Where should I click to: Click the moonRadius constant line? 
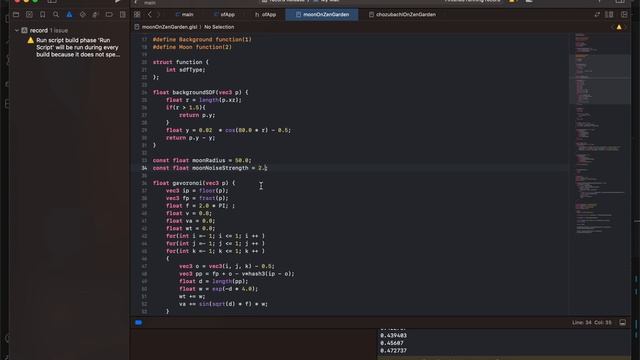[x=202, y=160]
